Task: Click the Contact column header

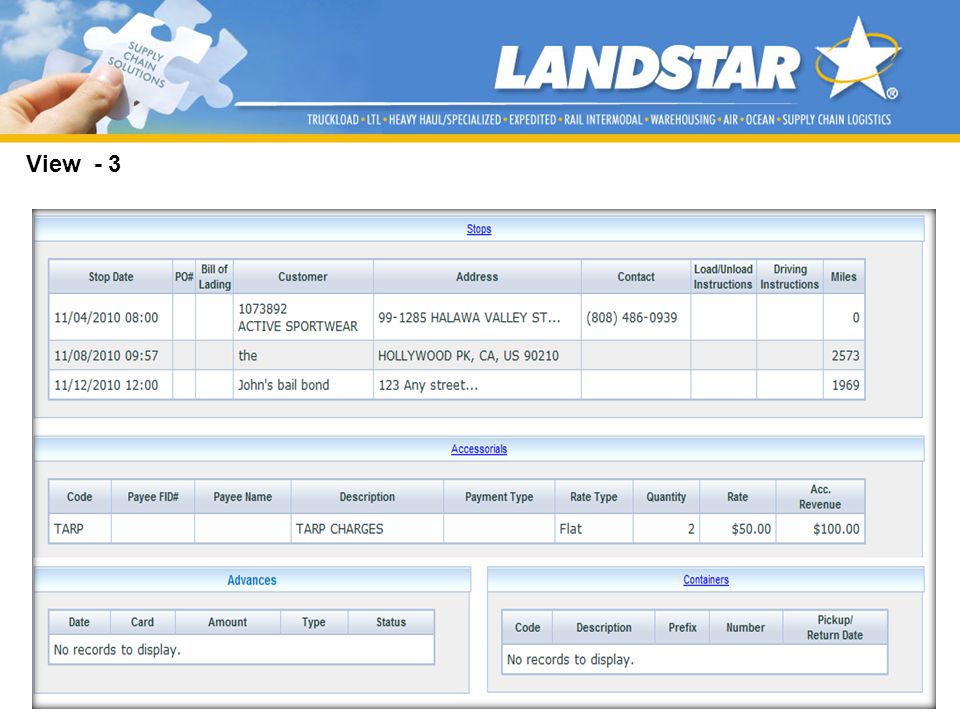Action: coord(636,277)
